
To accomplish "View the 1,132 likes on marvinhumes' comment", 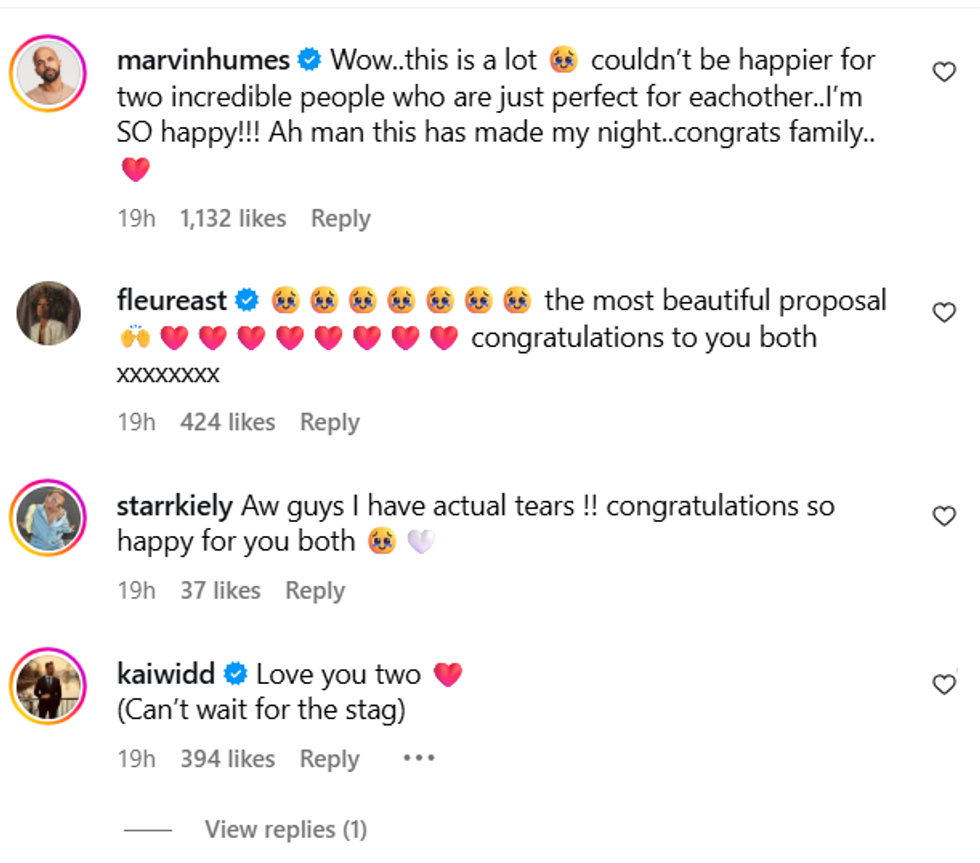I will [233, 219].
